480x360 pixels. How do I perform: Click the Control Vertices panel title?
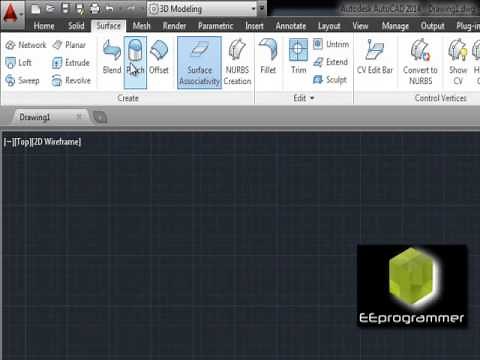440,98
